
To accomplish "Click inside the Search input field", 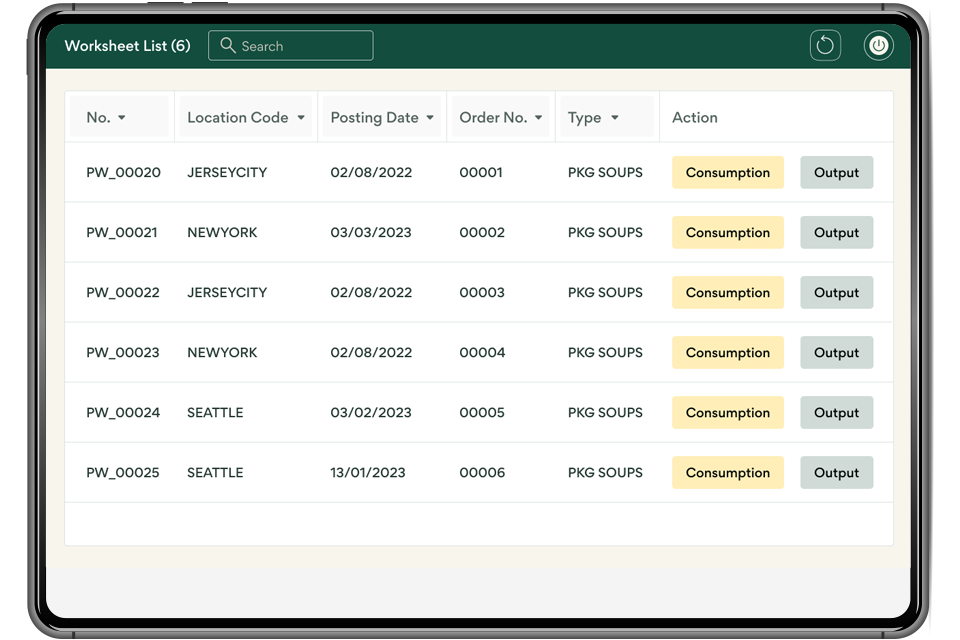I will 300,45.
